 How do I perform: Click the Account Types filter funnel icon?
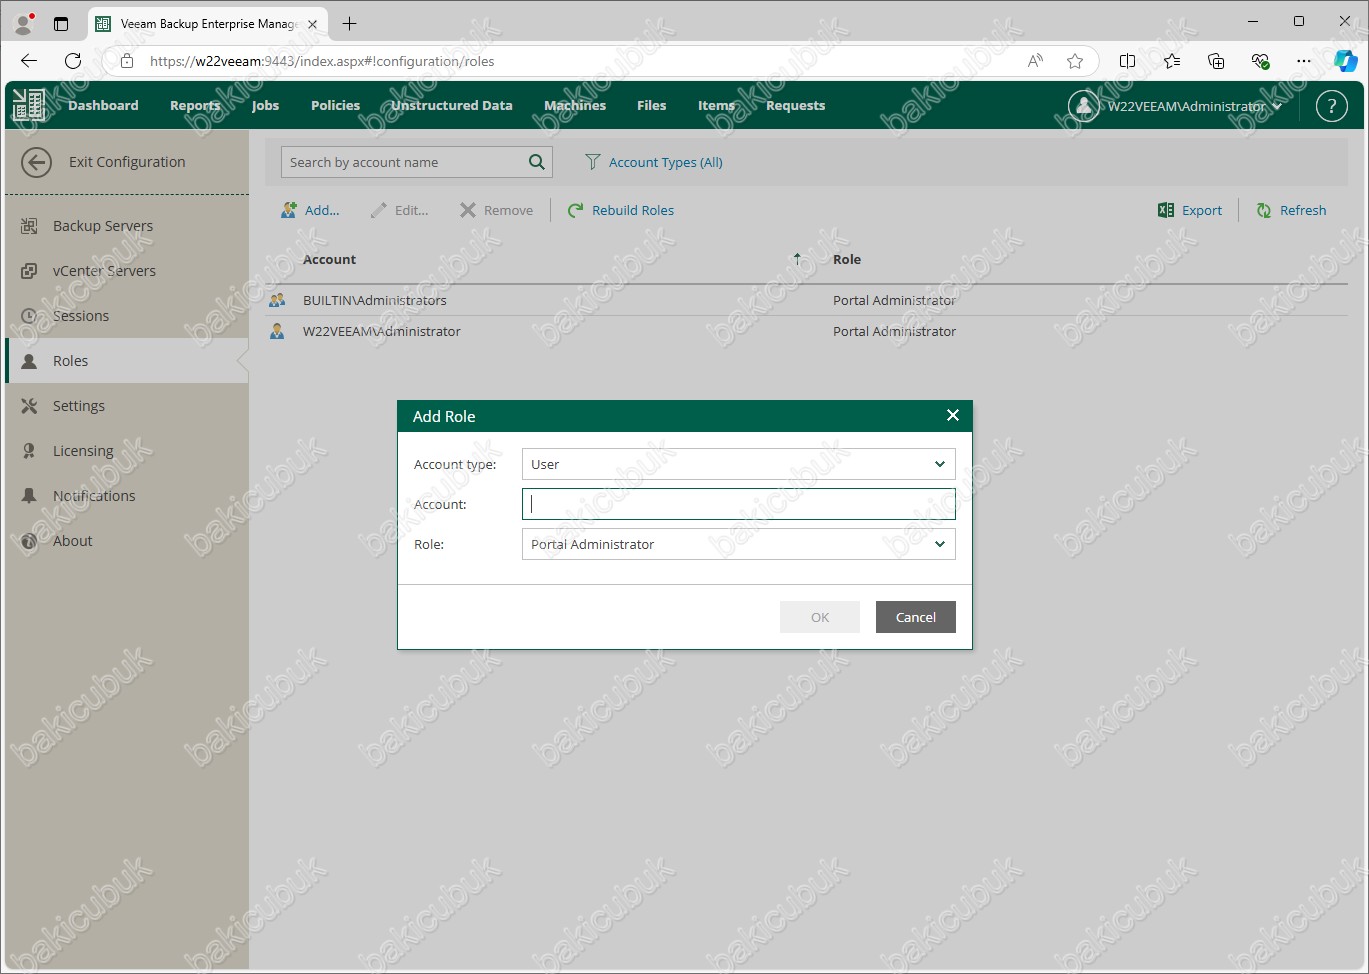pyautogui.click(x=593, y=162)
